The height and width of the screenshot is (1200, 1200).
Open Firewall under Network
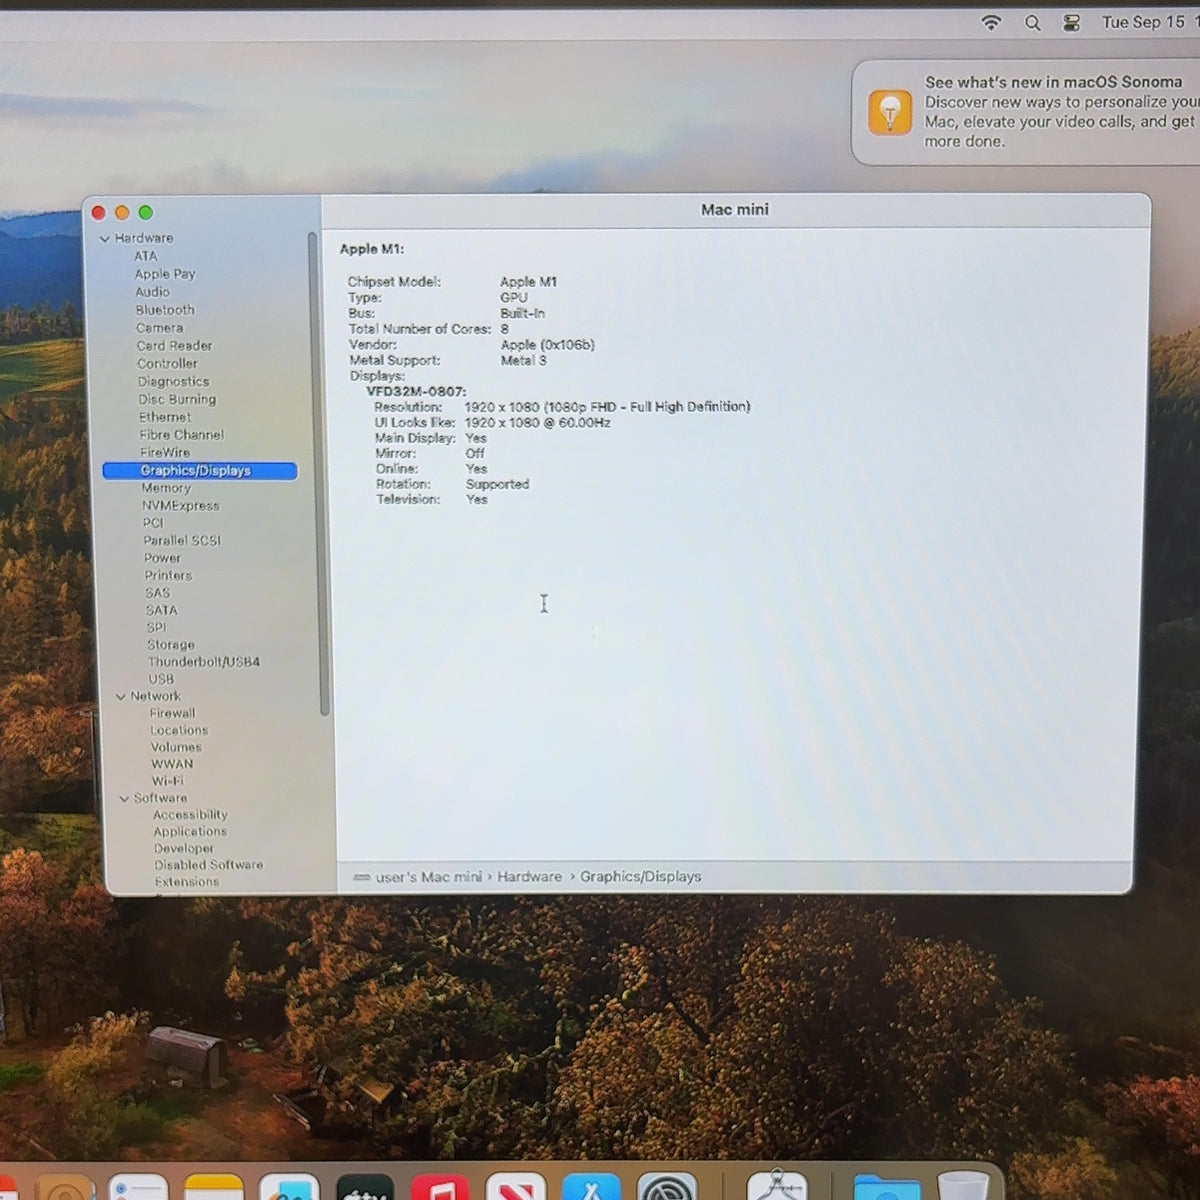pyautogui.click(x=172, y=714)
